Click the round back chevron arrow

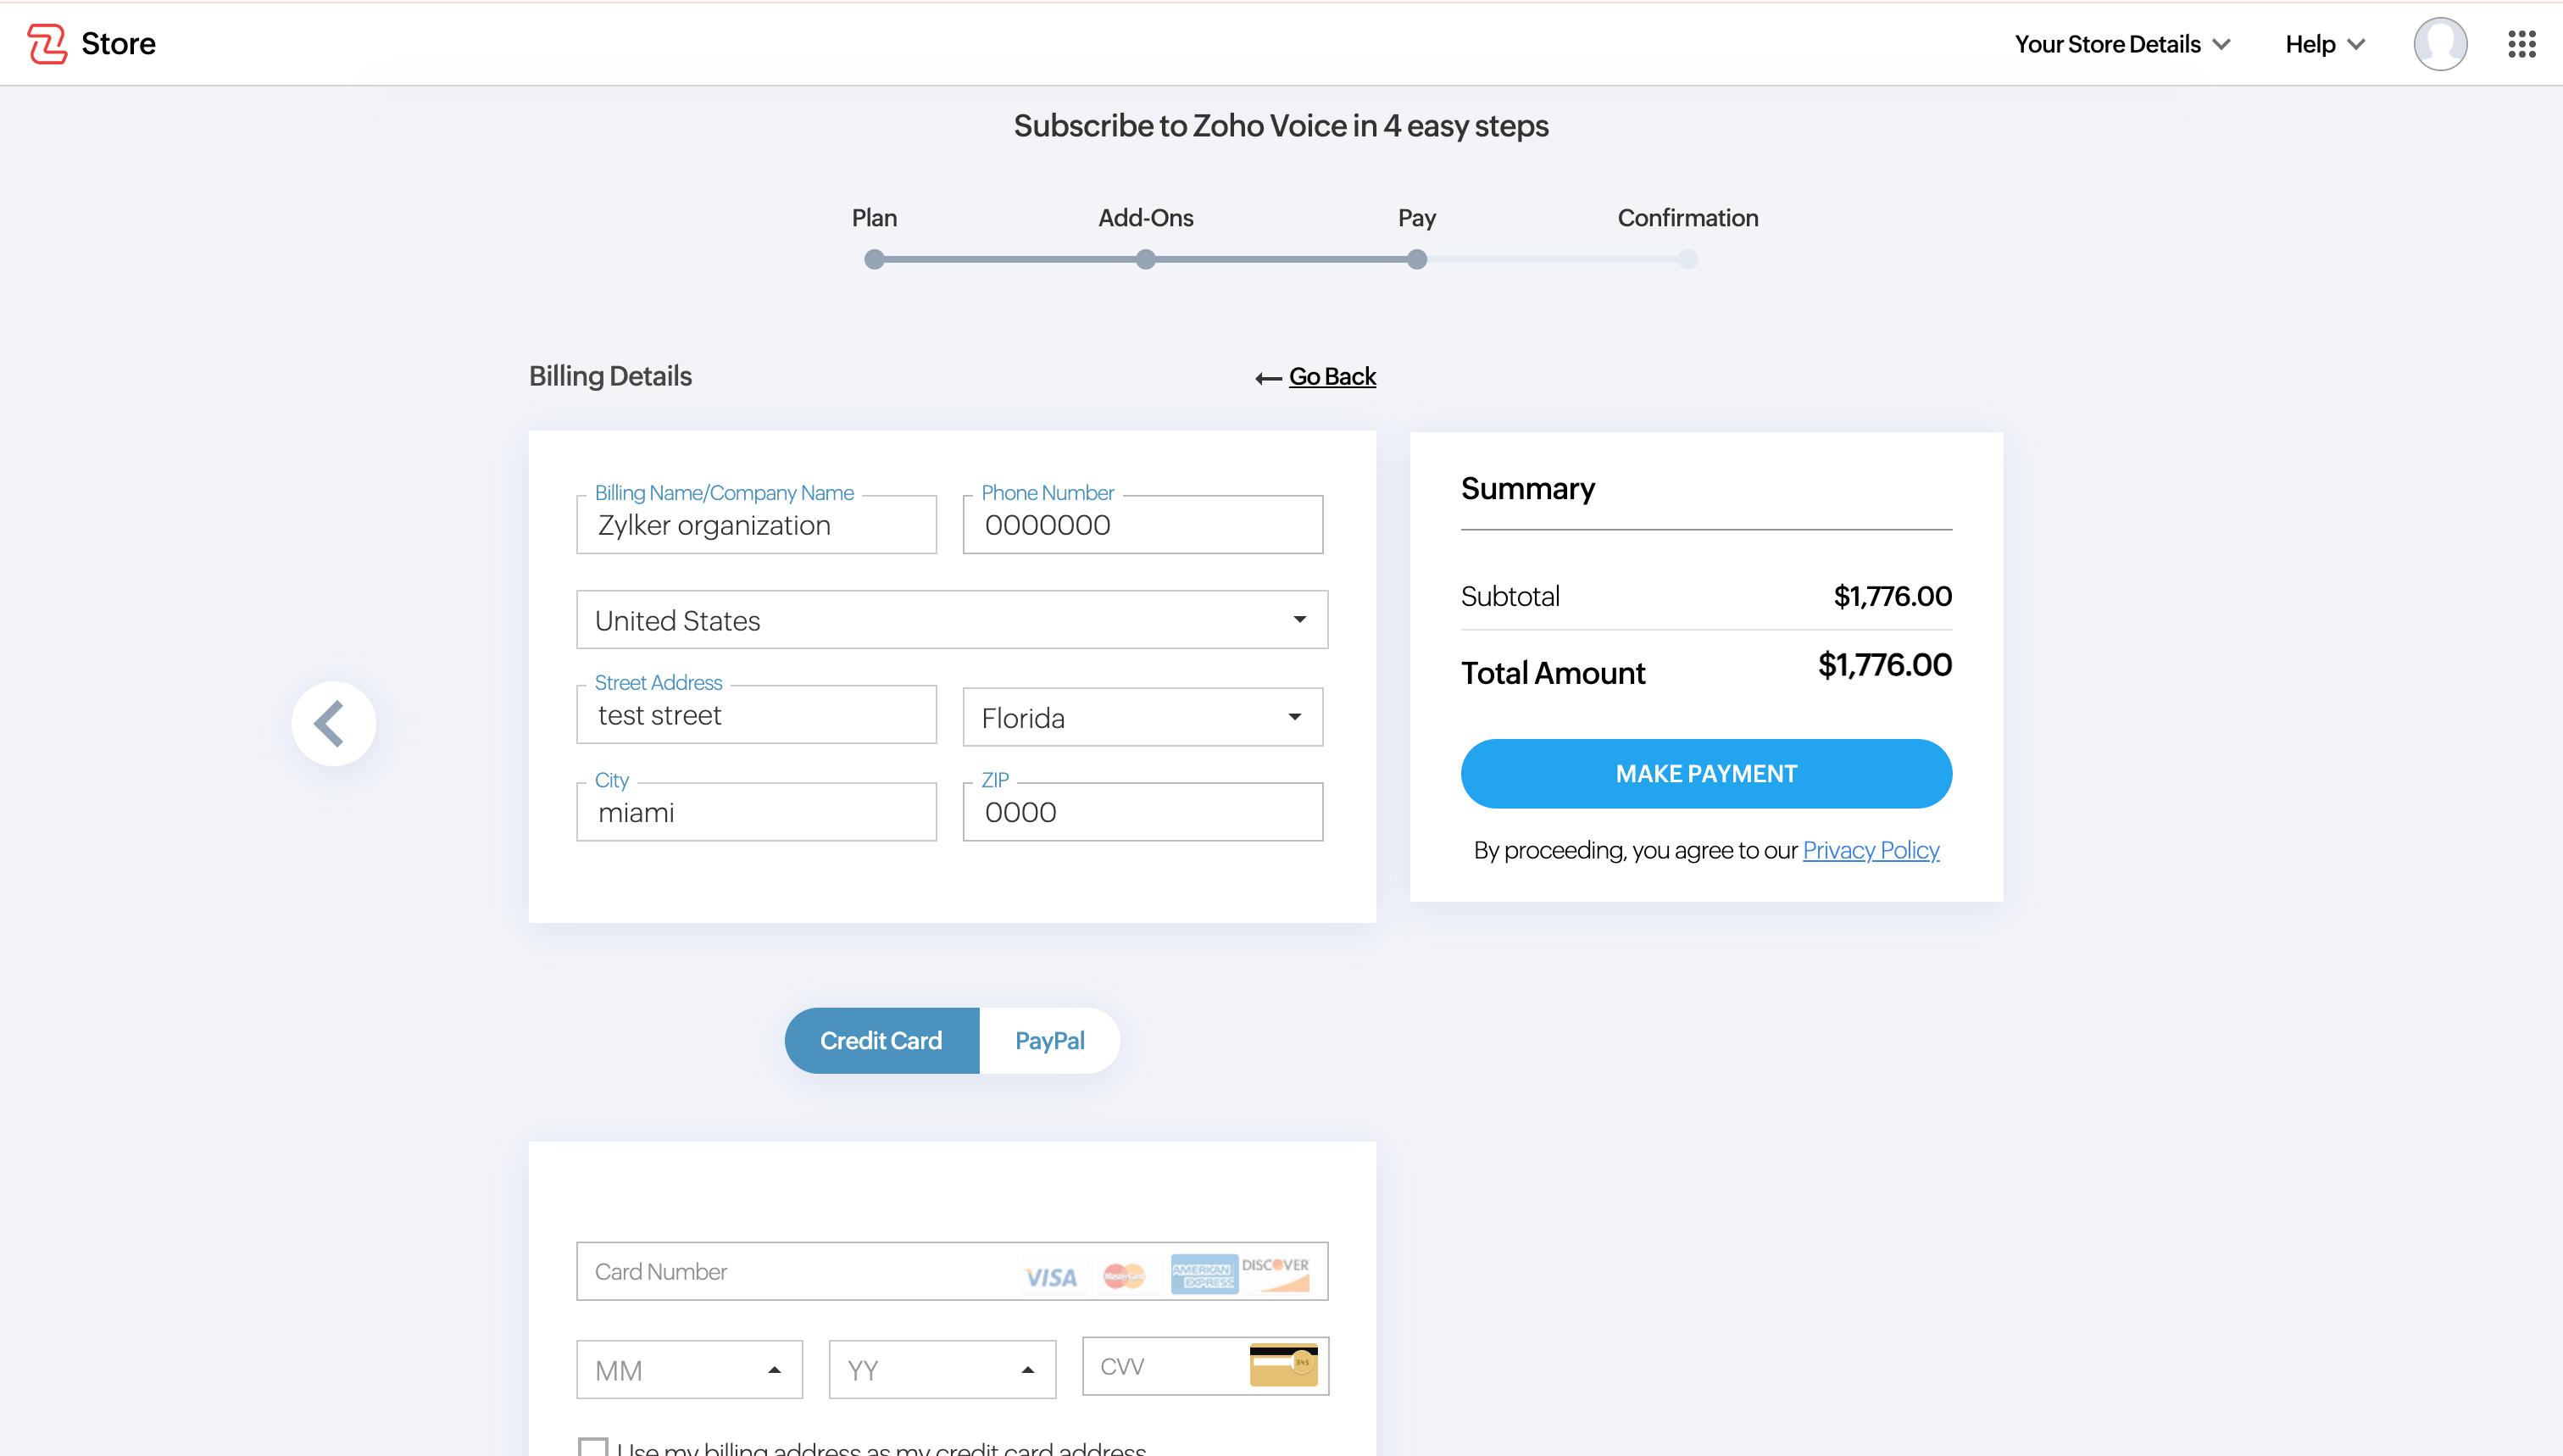(x=333, y=723)
